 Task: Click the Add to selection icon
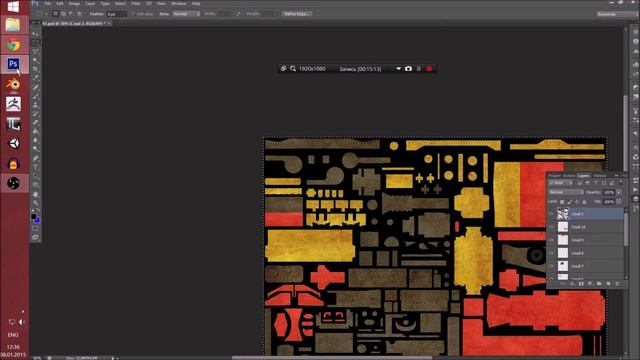(x=63, y=13)
